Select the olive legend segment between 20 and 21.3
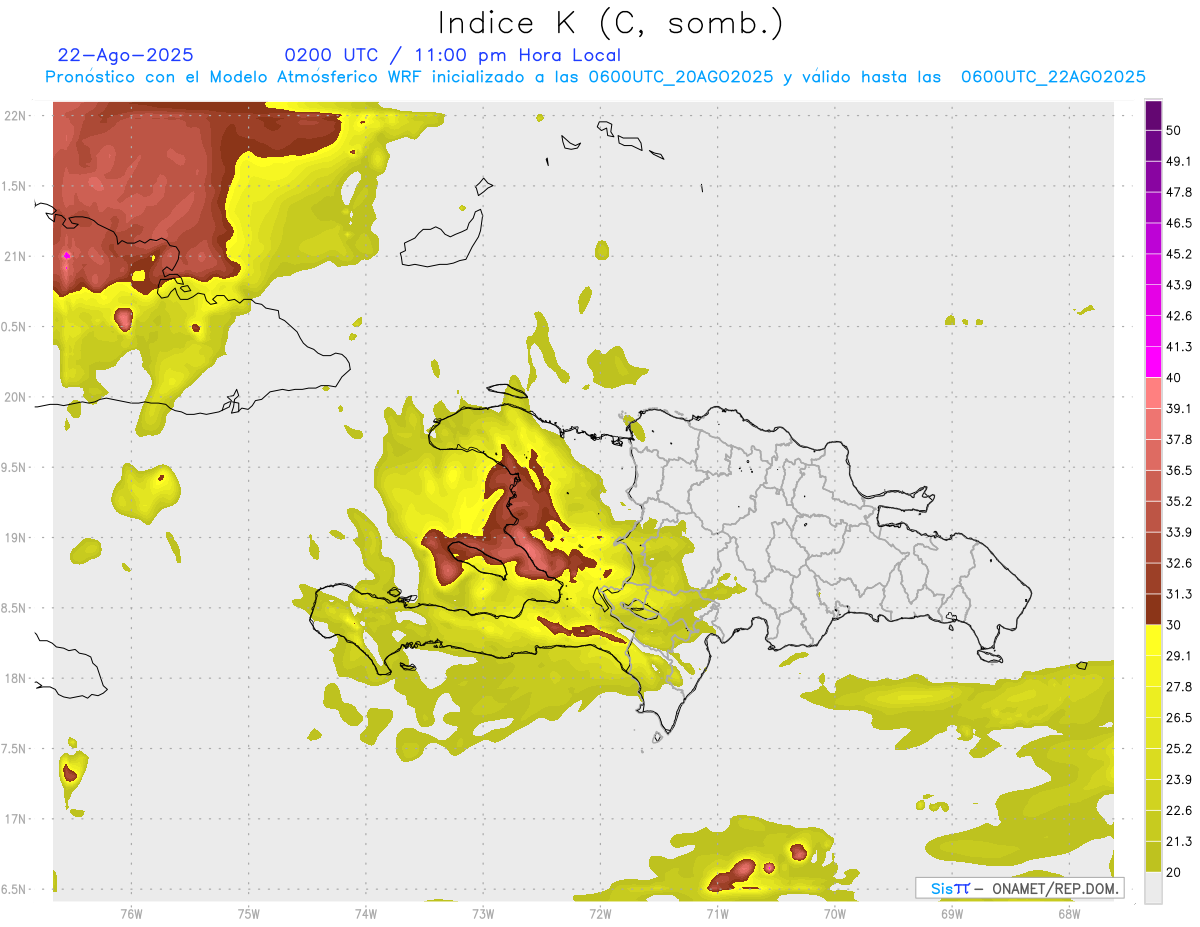Image resolution: width=1200 pixels, height=927 pixels. (1154, 856)
